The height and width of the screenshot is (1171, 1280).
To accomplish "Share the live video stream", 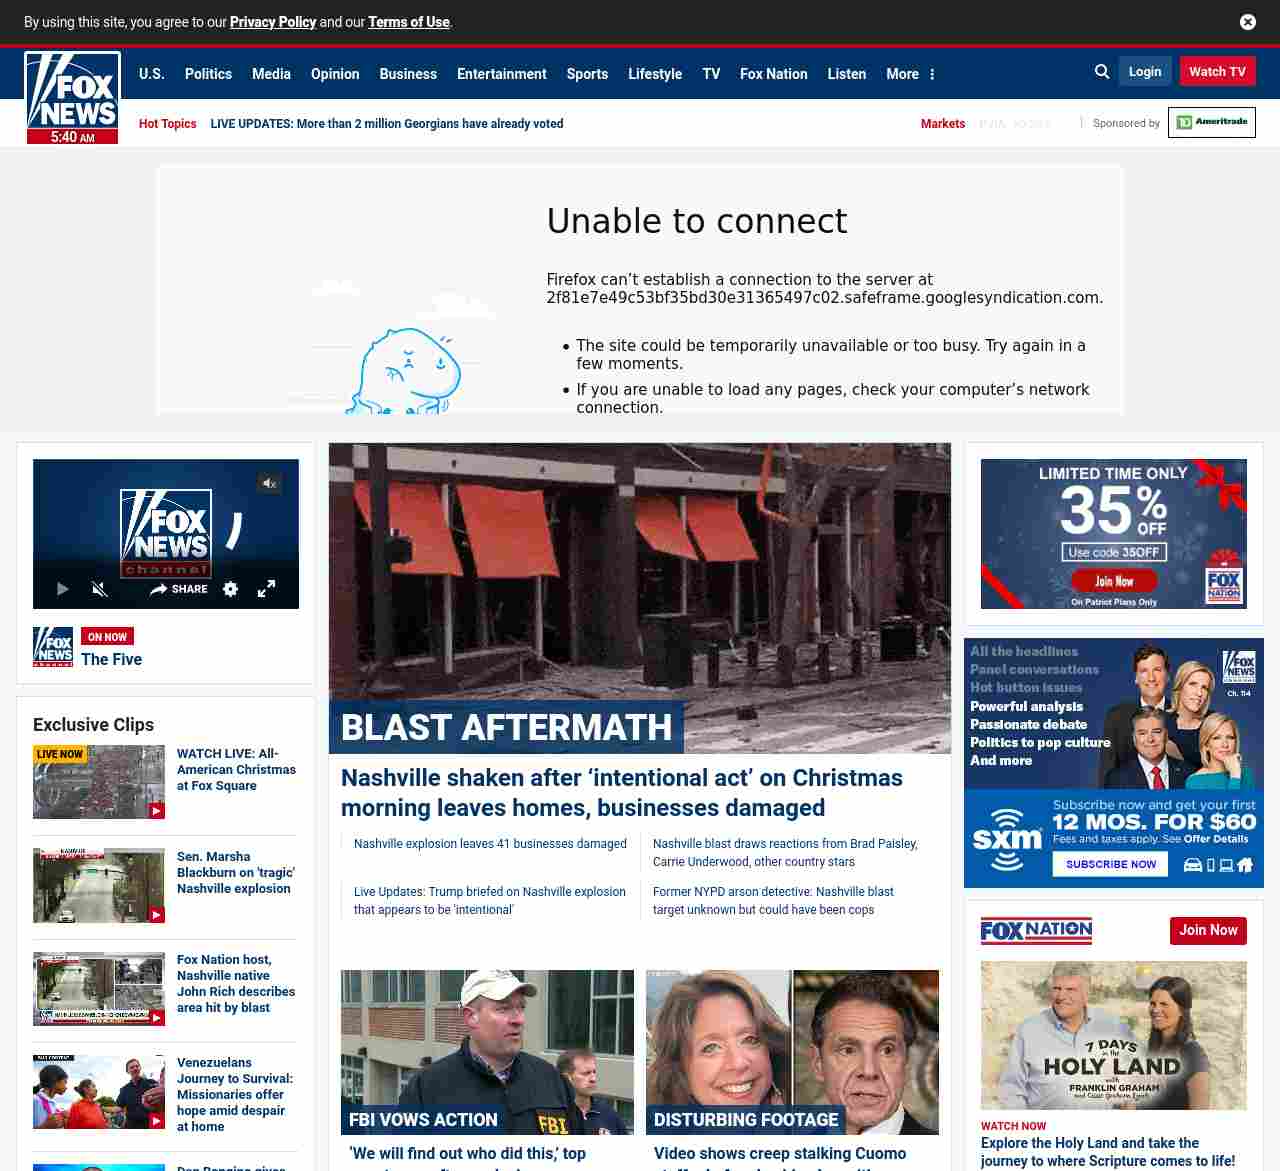I will (x=179, y=589).
